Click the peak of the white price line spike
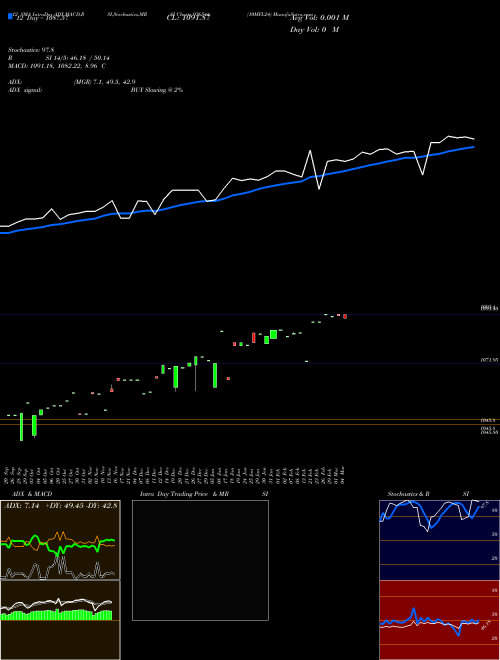This screenshot has width=500, height=660. (x=311, y=151)
